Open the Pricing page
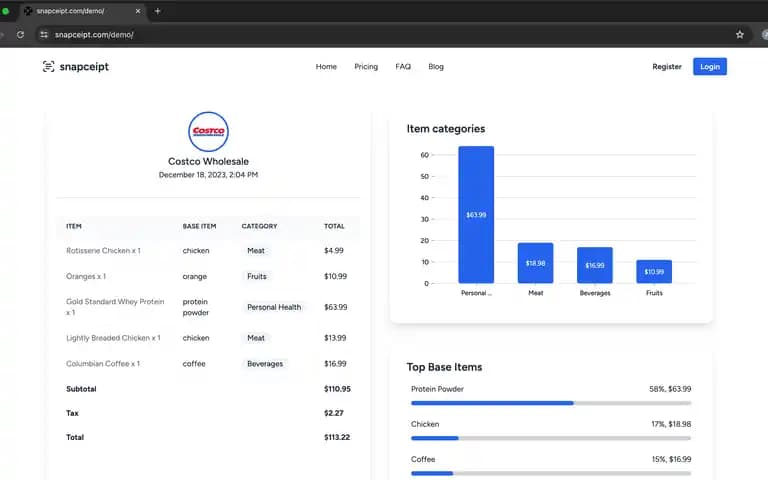The height and width of the screenshot is (480, 768). [366, 67]
